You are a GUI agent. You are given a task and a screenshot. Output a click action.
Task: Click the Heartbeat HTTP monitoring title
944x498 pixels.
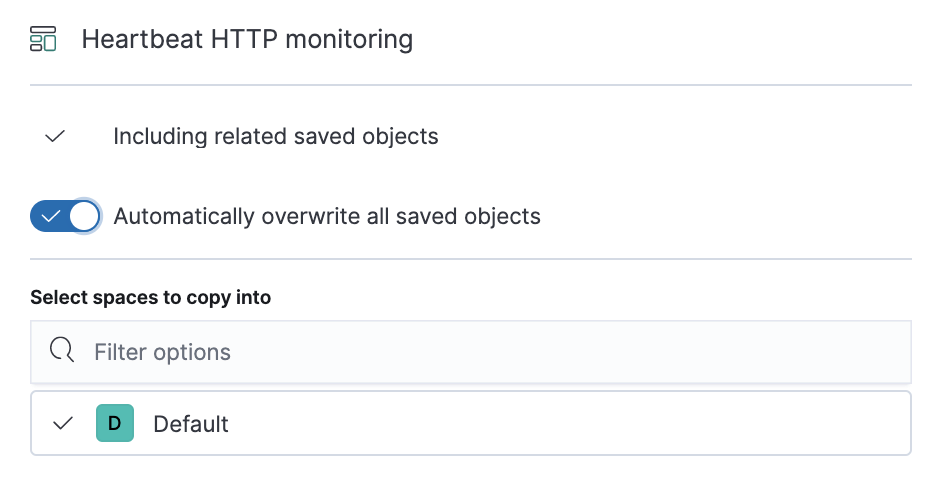tap(247, 39)
